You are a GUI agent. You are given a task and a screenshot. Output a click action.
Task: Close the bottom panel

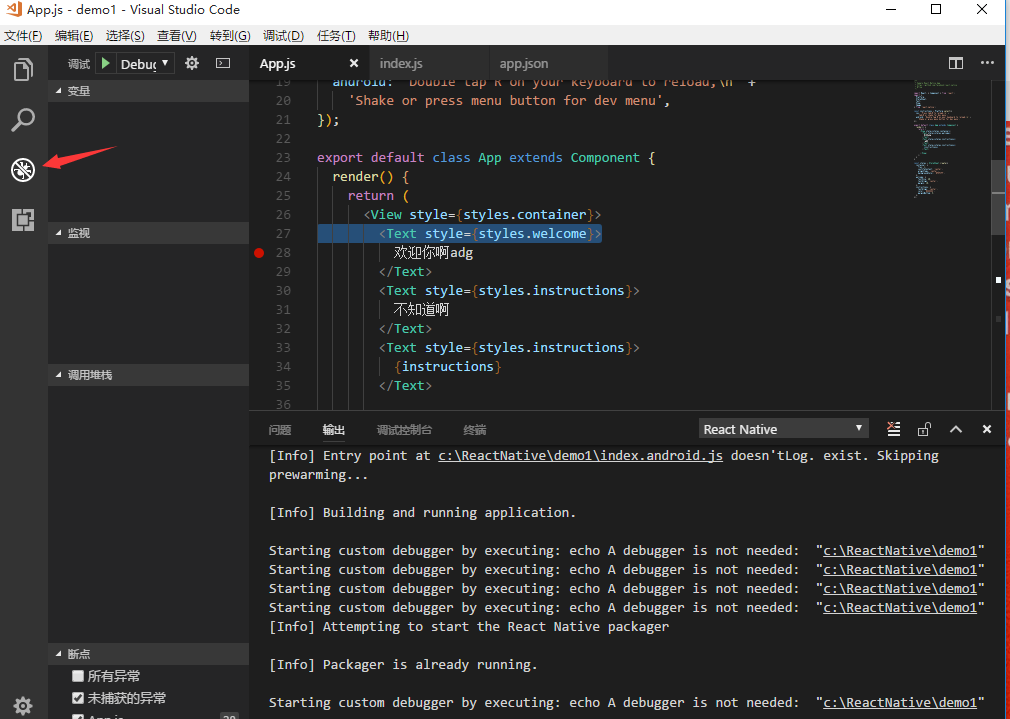tap(987, 429)
